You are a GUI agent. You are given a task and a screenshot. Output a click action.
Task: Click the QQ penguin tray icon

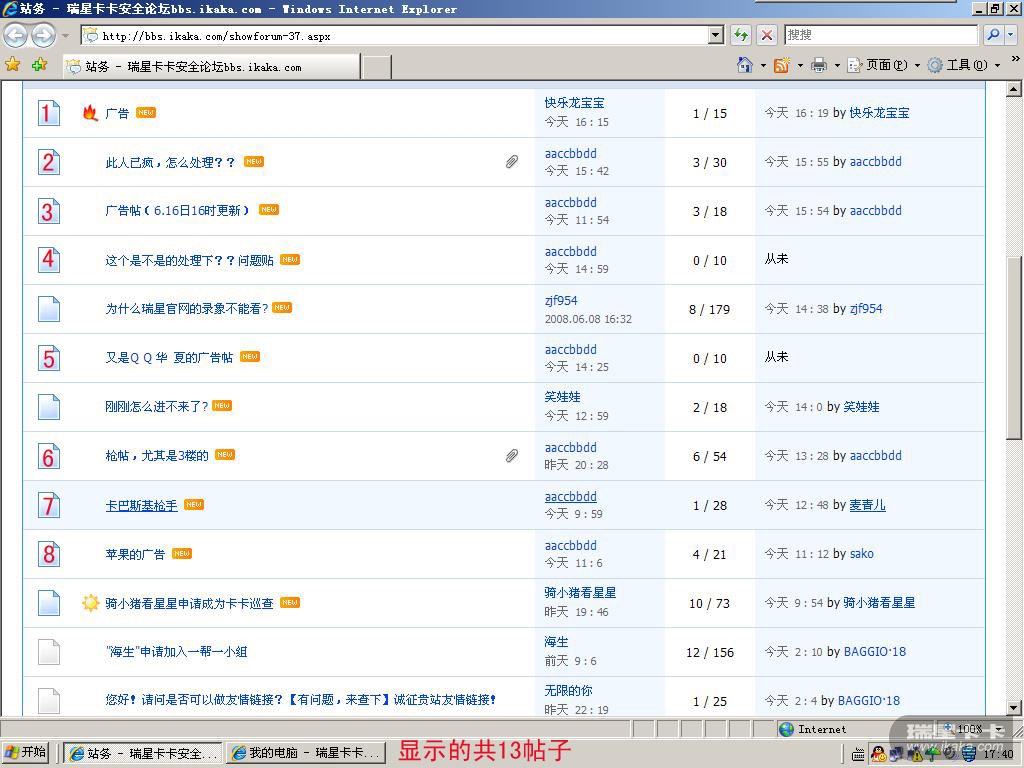coord(878,754)
